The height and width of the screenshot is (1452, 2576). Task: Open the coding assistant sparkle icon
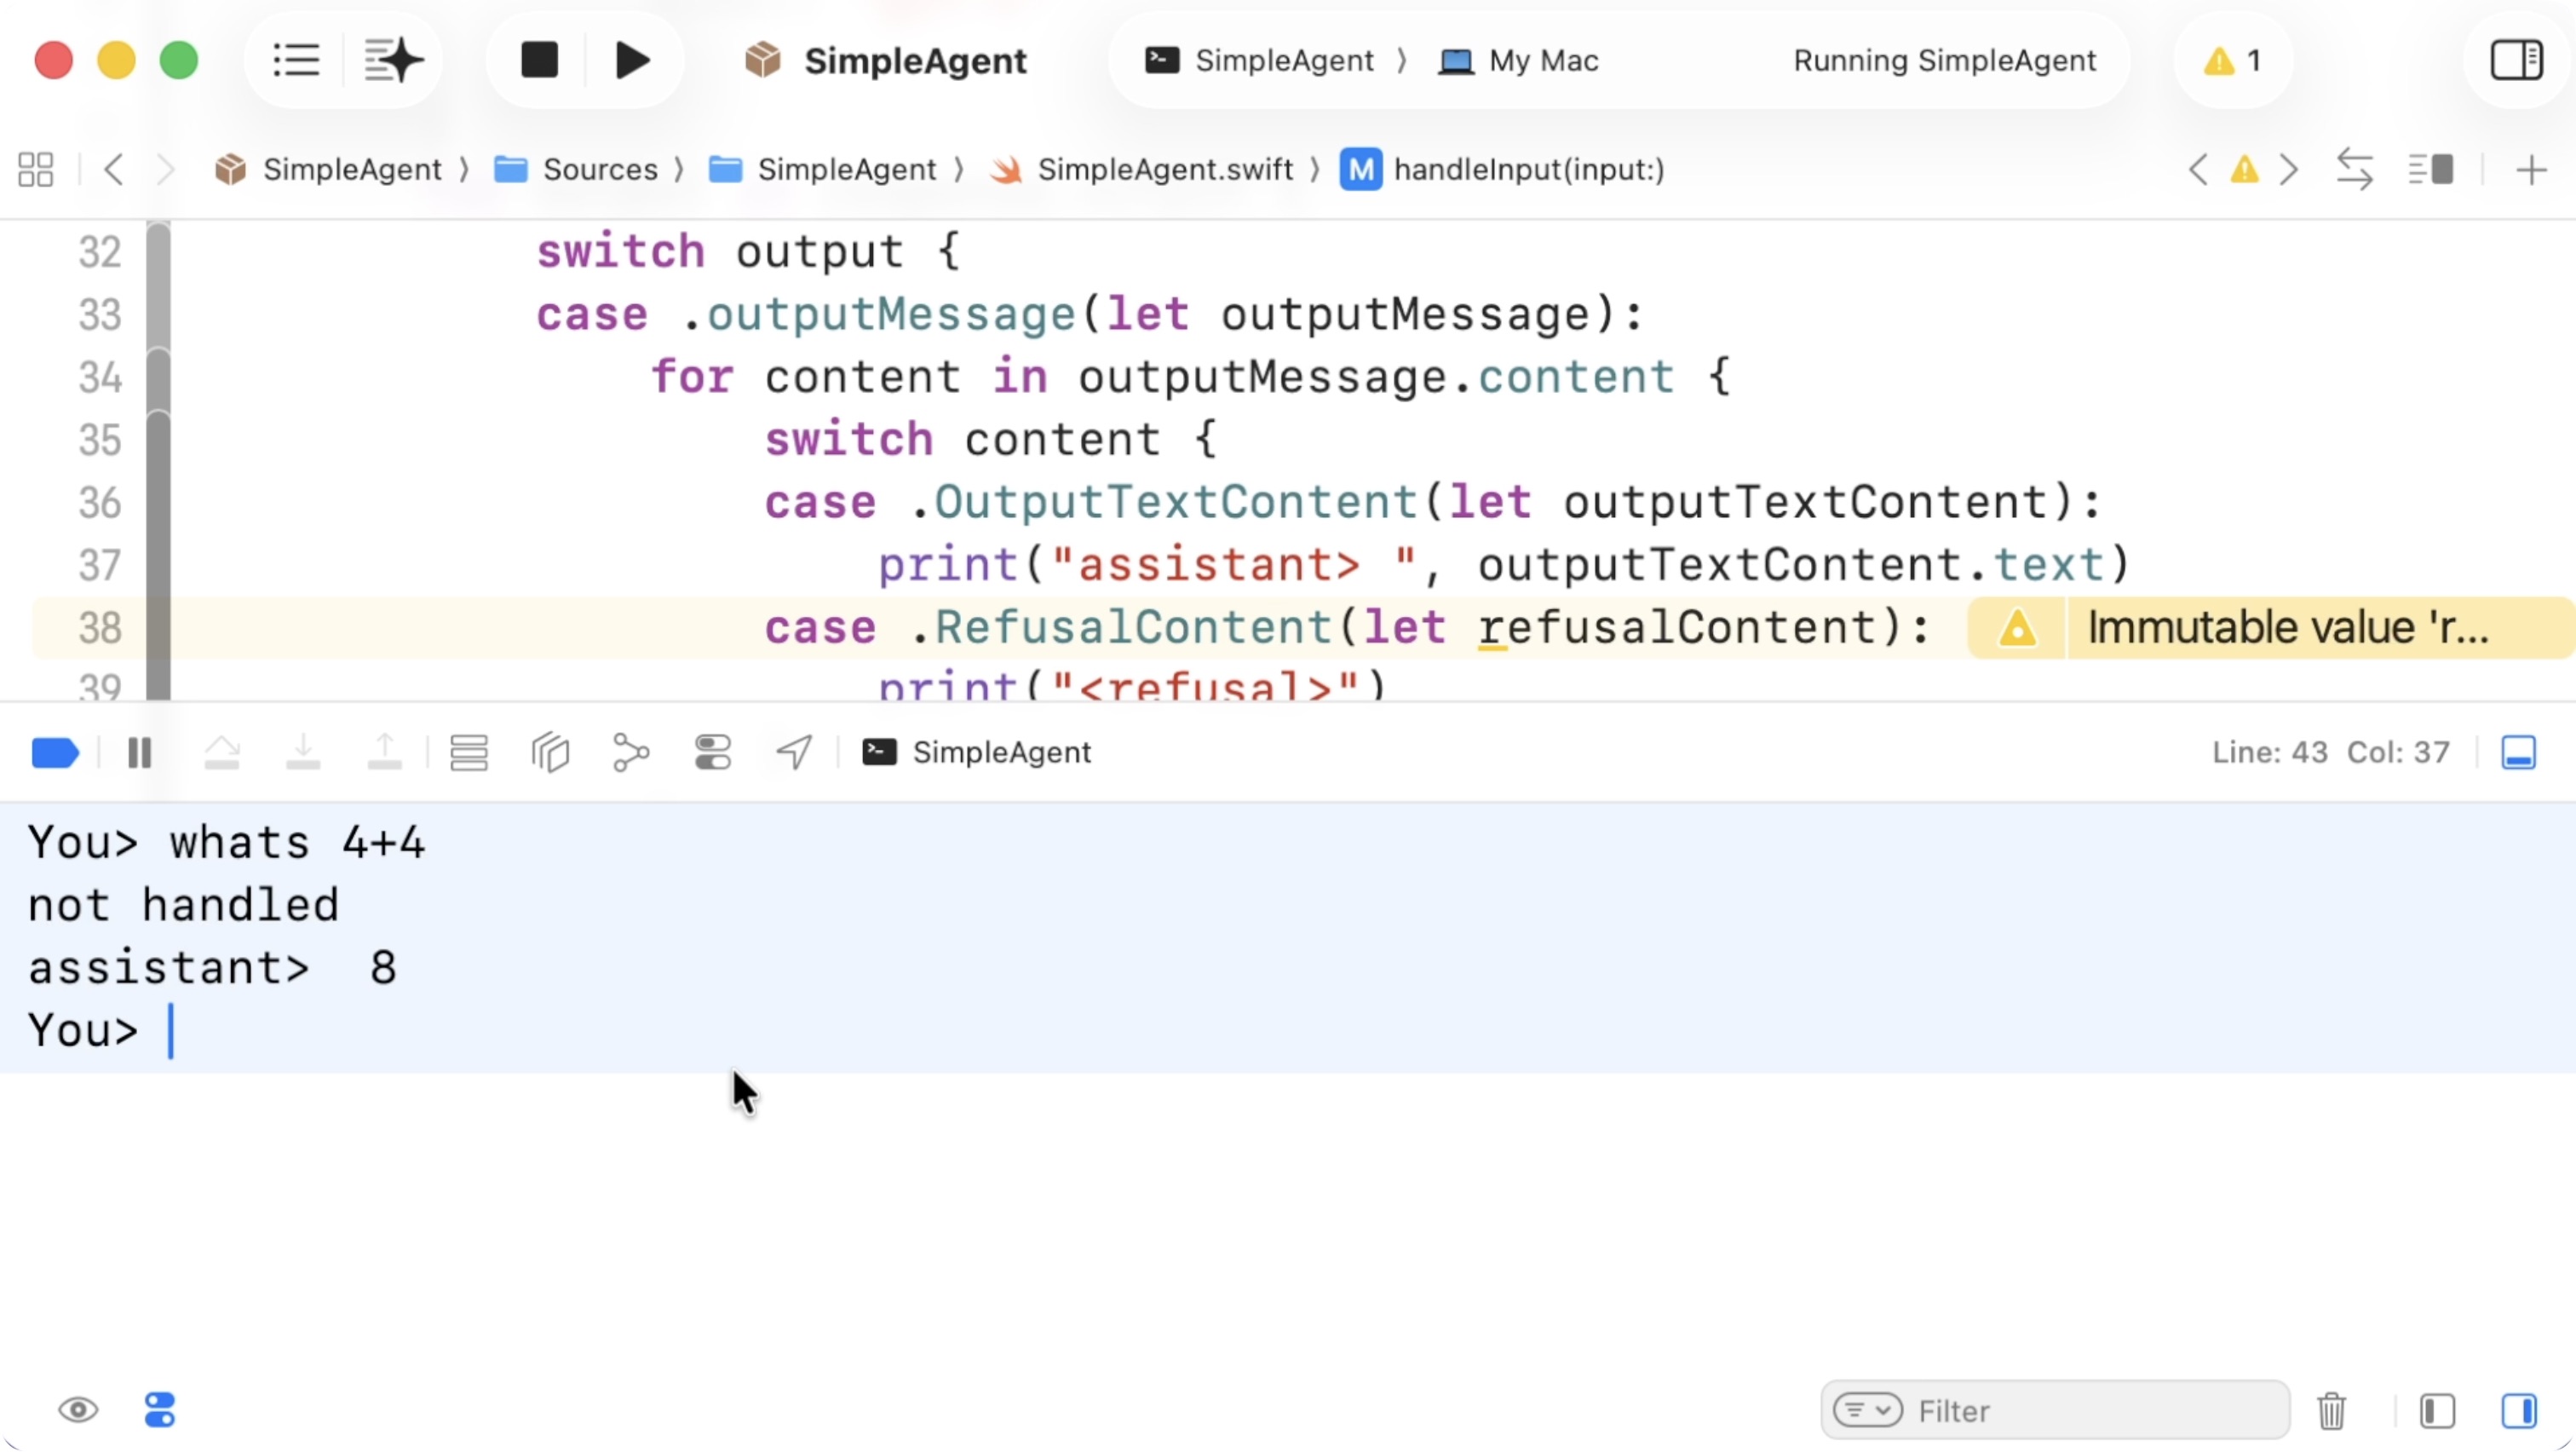(393, 60)
